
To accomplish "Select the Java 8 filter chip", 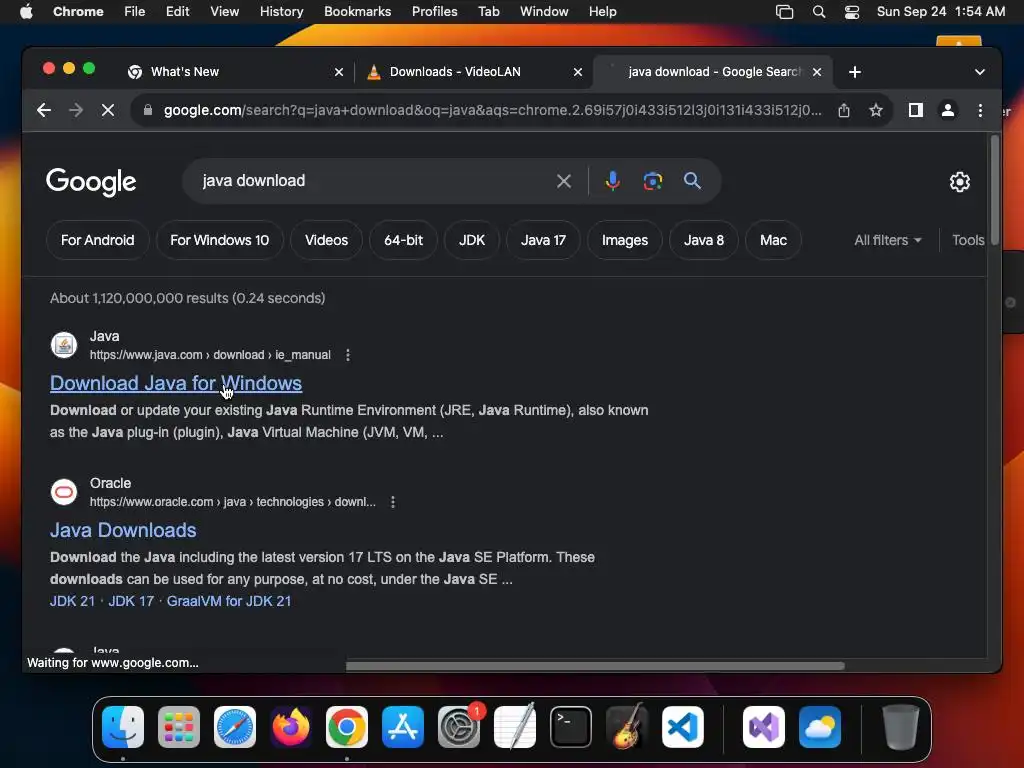I will pyautogui.click(x=703, y=240).
